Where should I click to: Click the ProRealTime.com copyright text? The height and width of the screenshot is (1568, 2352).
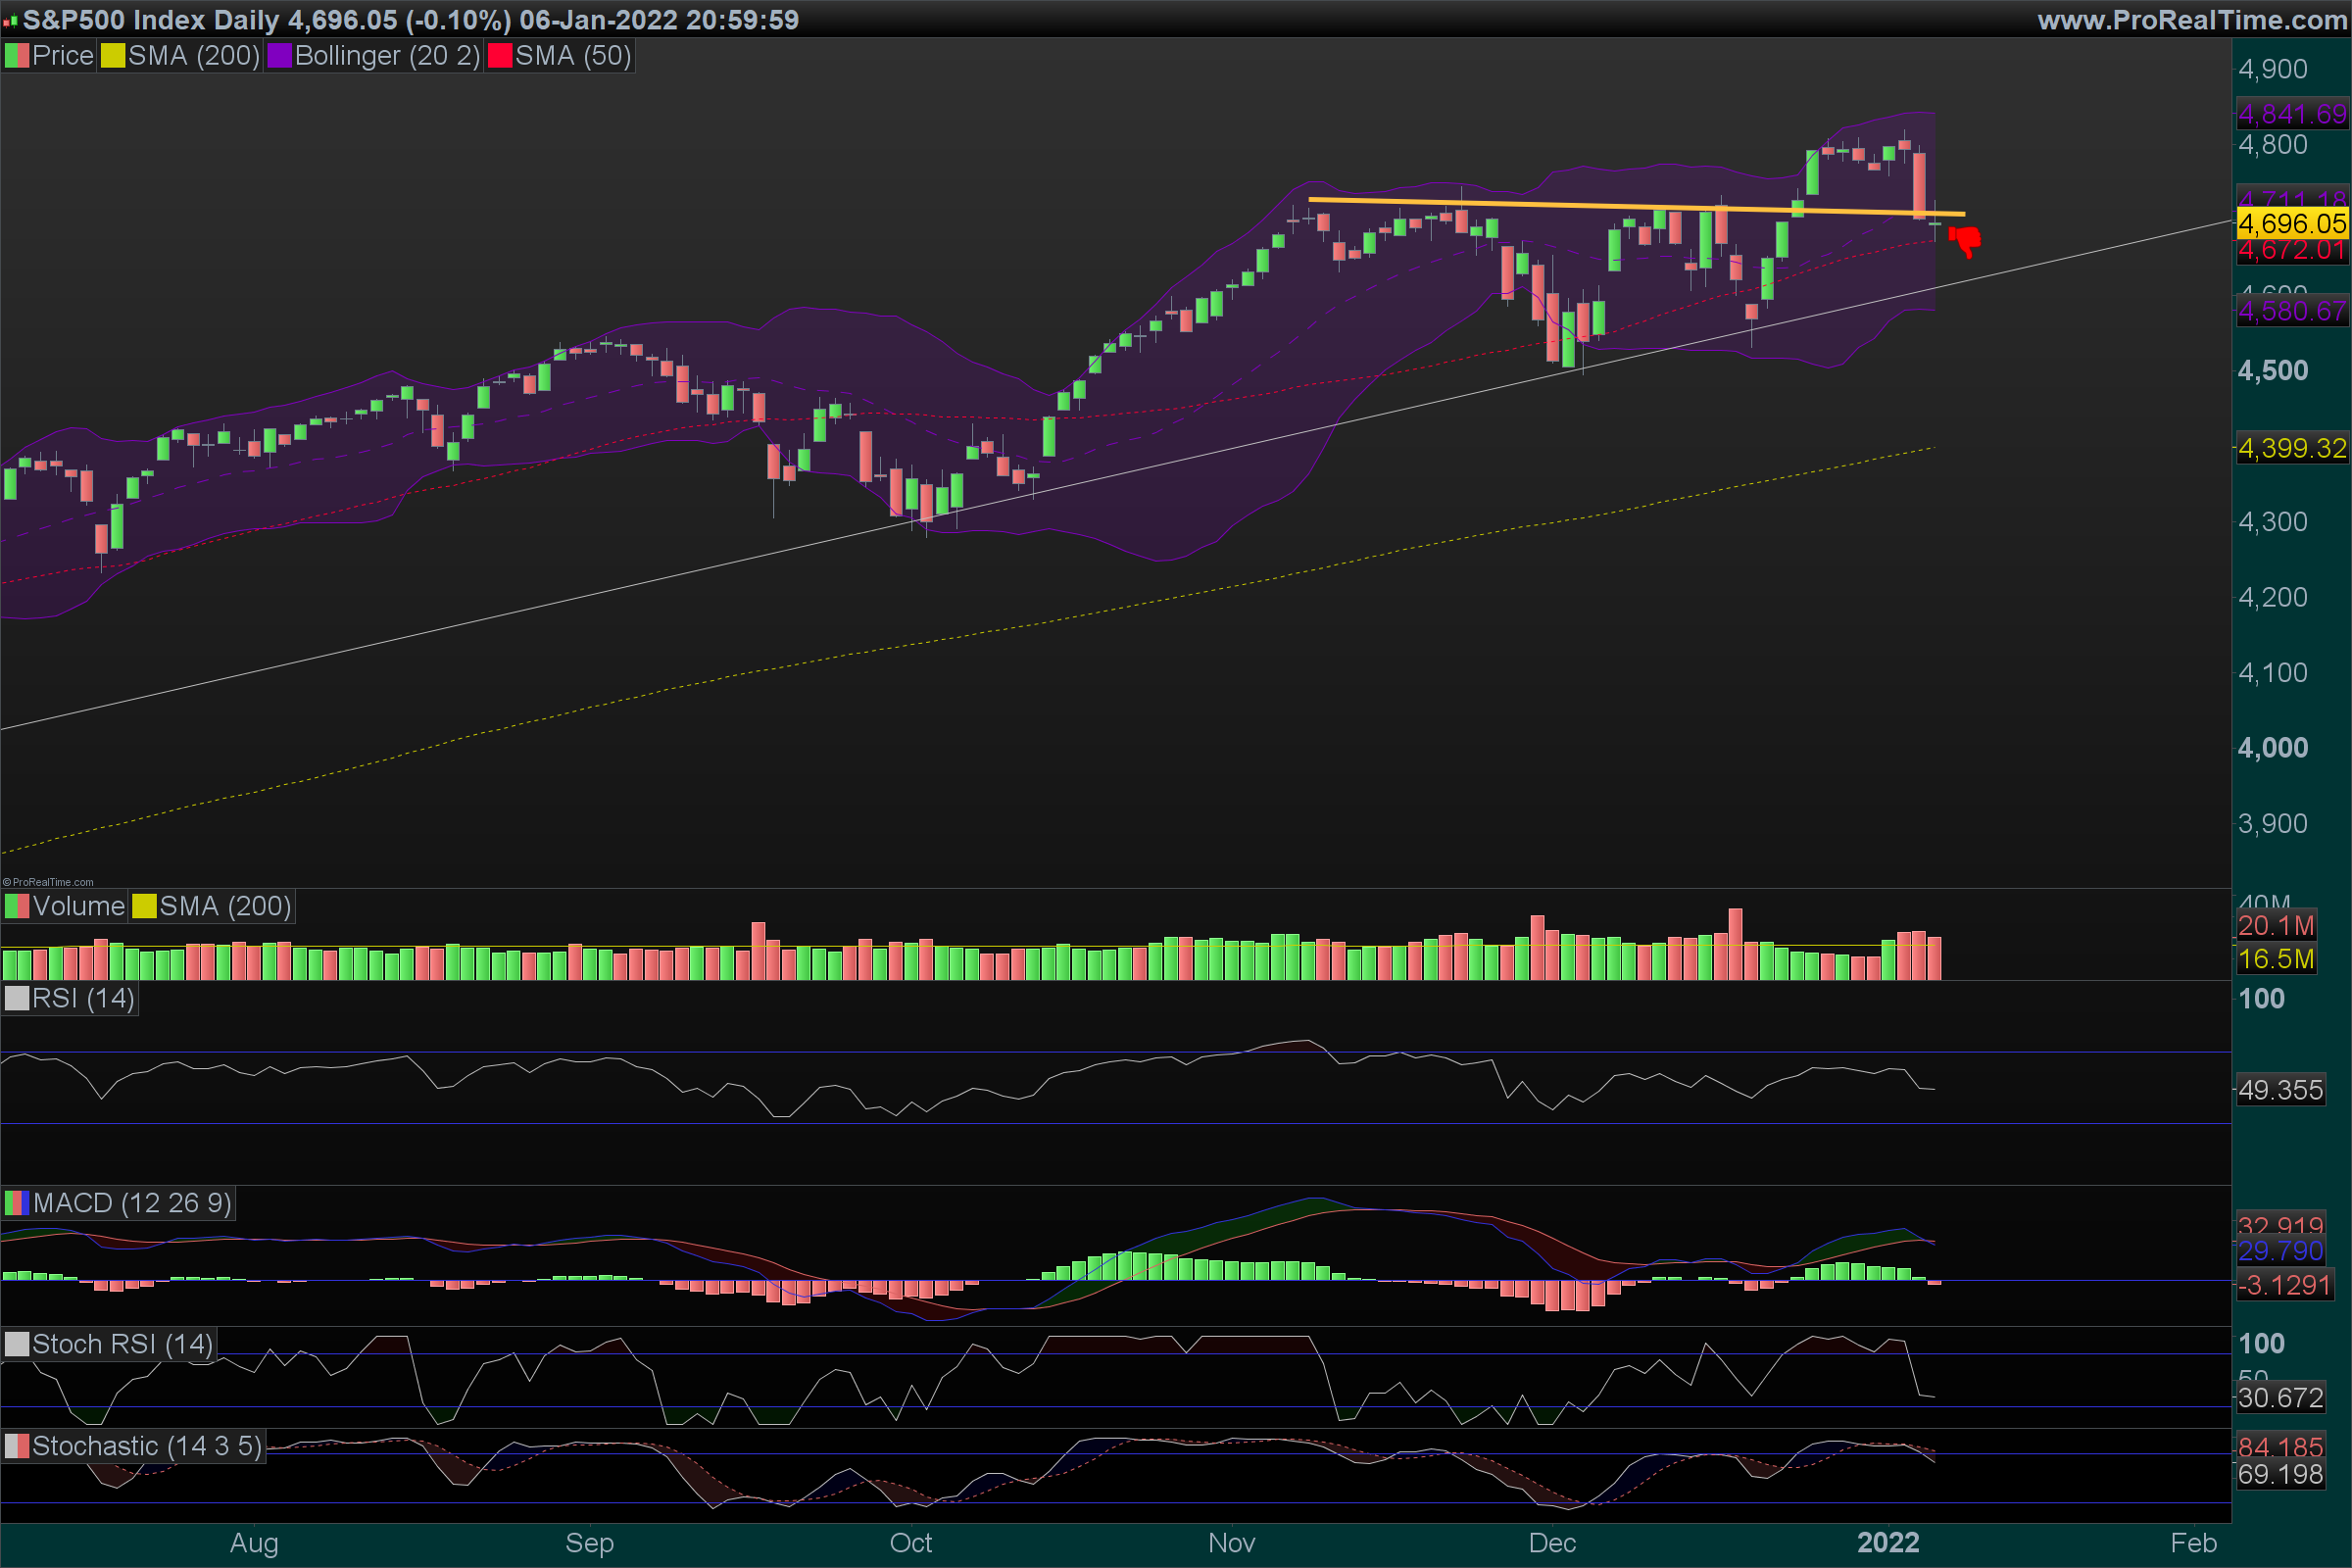48,882
